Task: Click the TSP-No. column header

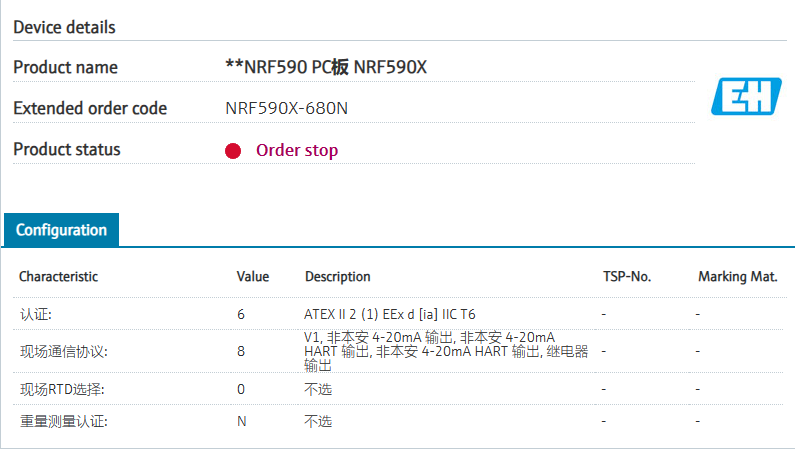Action: [x=627, y=276]
